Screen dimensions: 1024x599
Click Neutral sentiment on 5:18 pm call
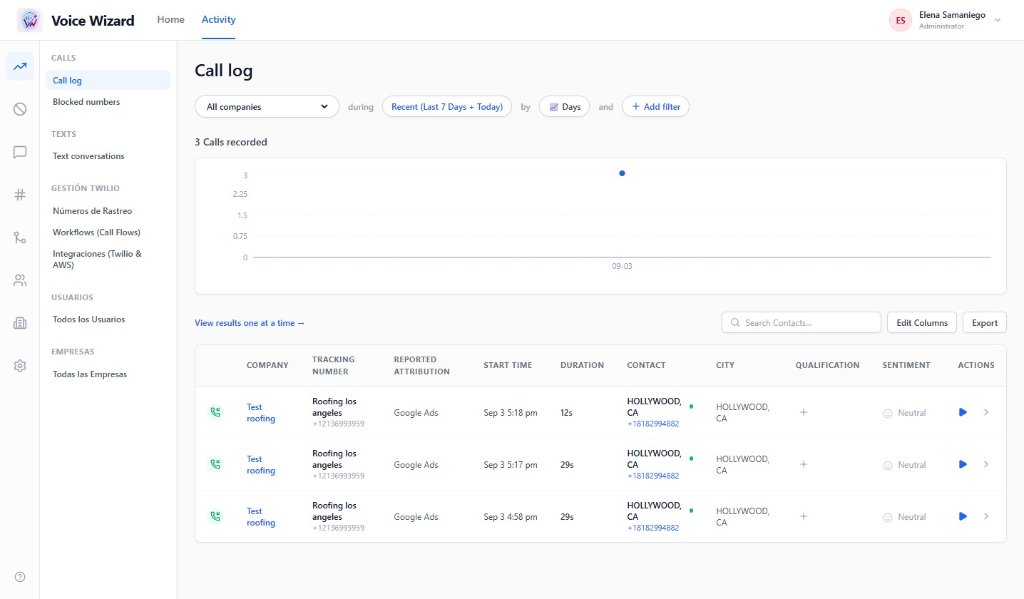904,413
